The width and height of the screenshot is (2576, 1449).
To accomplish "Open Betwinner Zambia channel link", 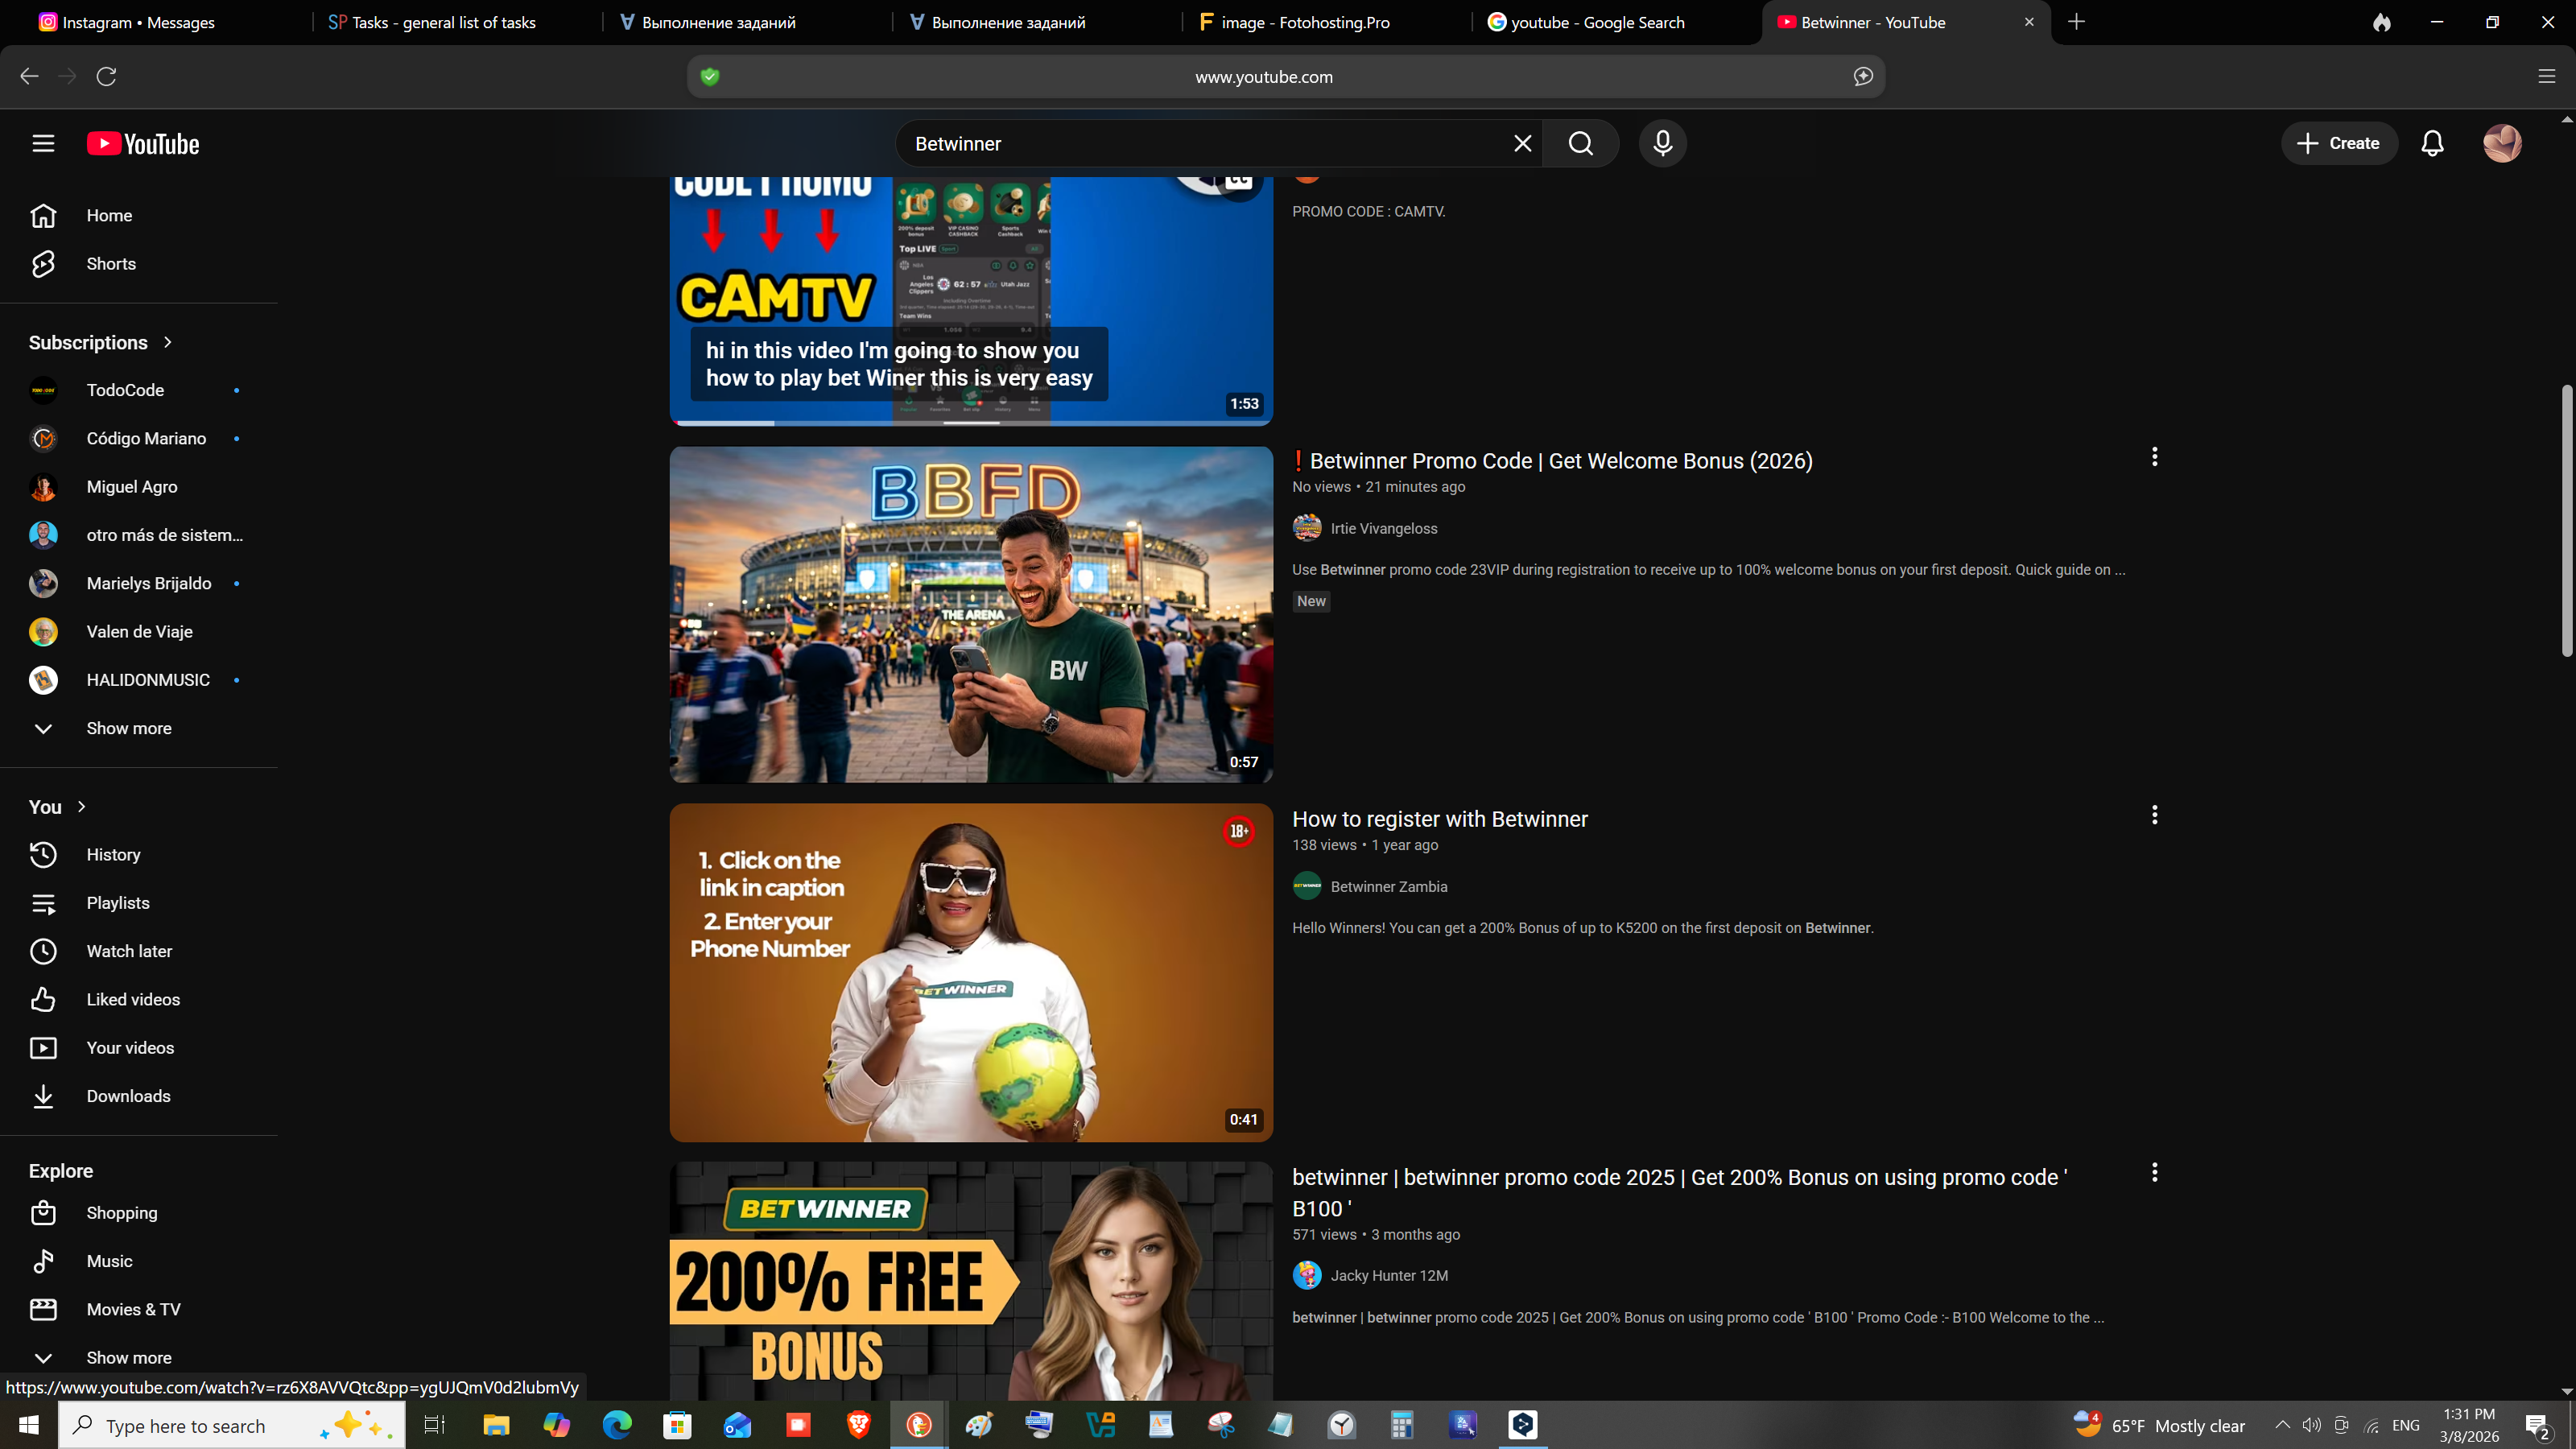I will [x=1388, y=886].
